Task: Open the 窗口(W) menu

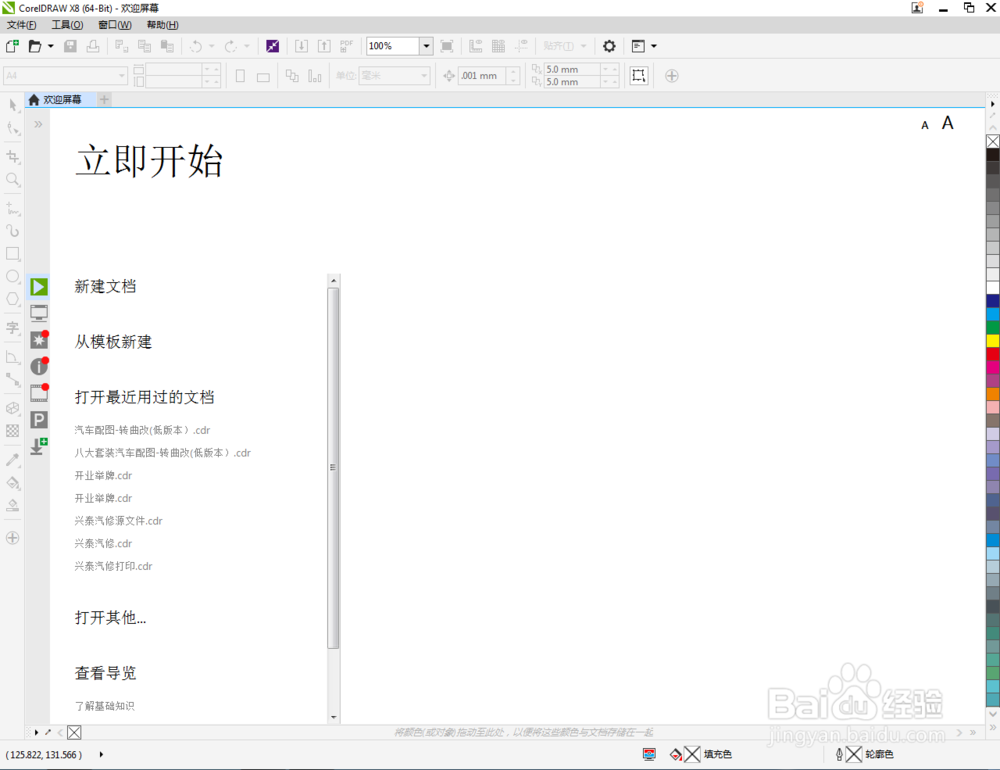Action: [x=115, y=25]
